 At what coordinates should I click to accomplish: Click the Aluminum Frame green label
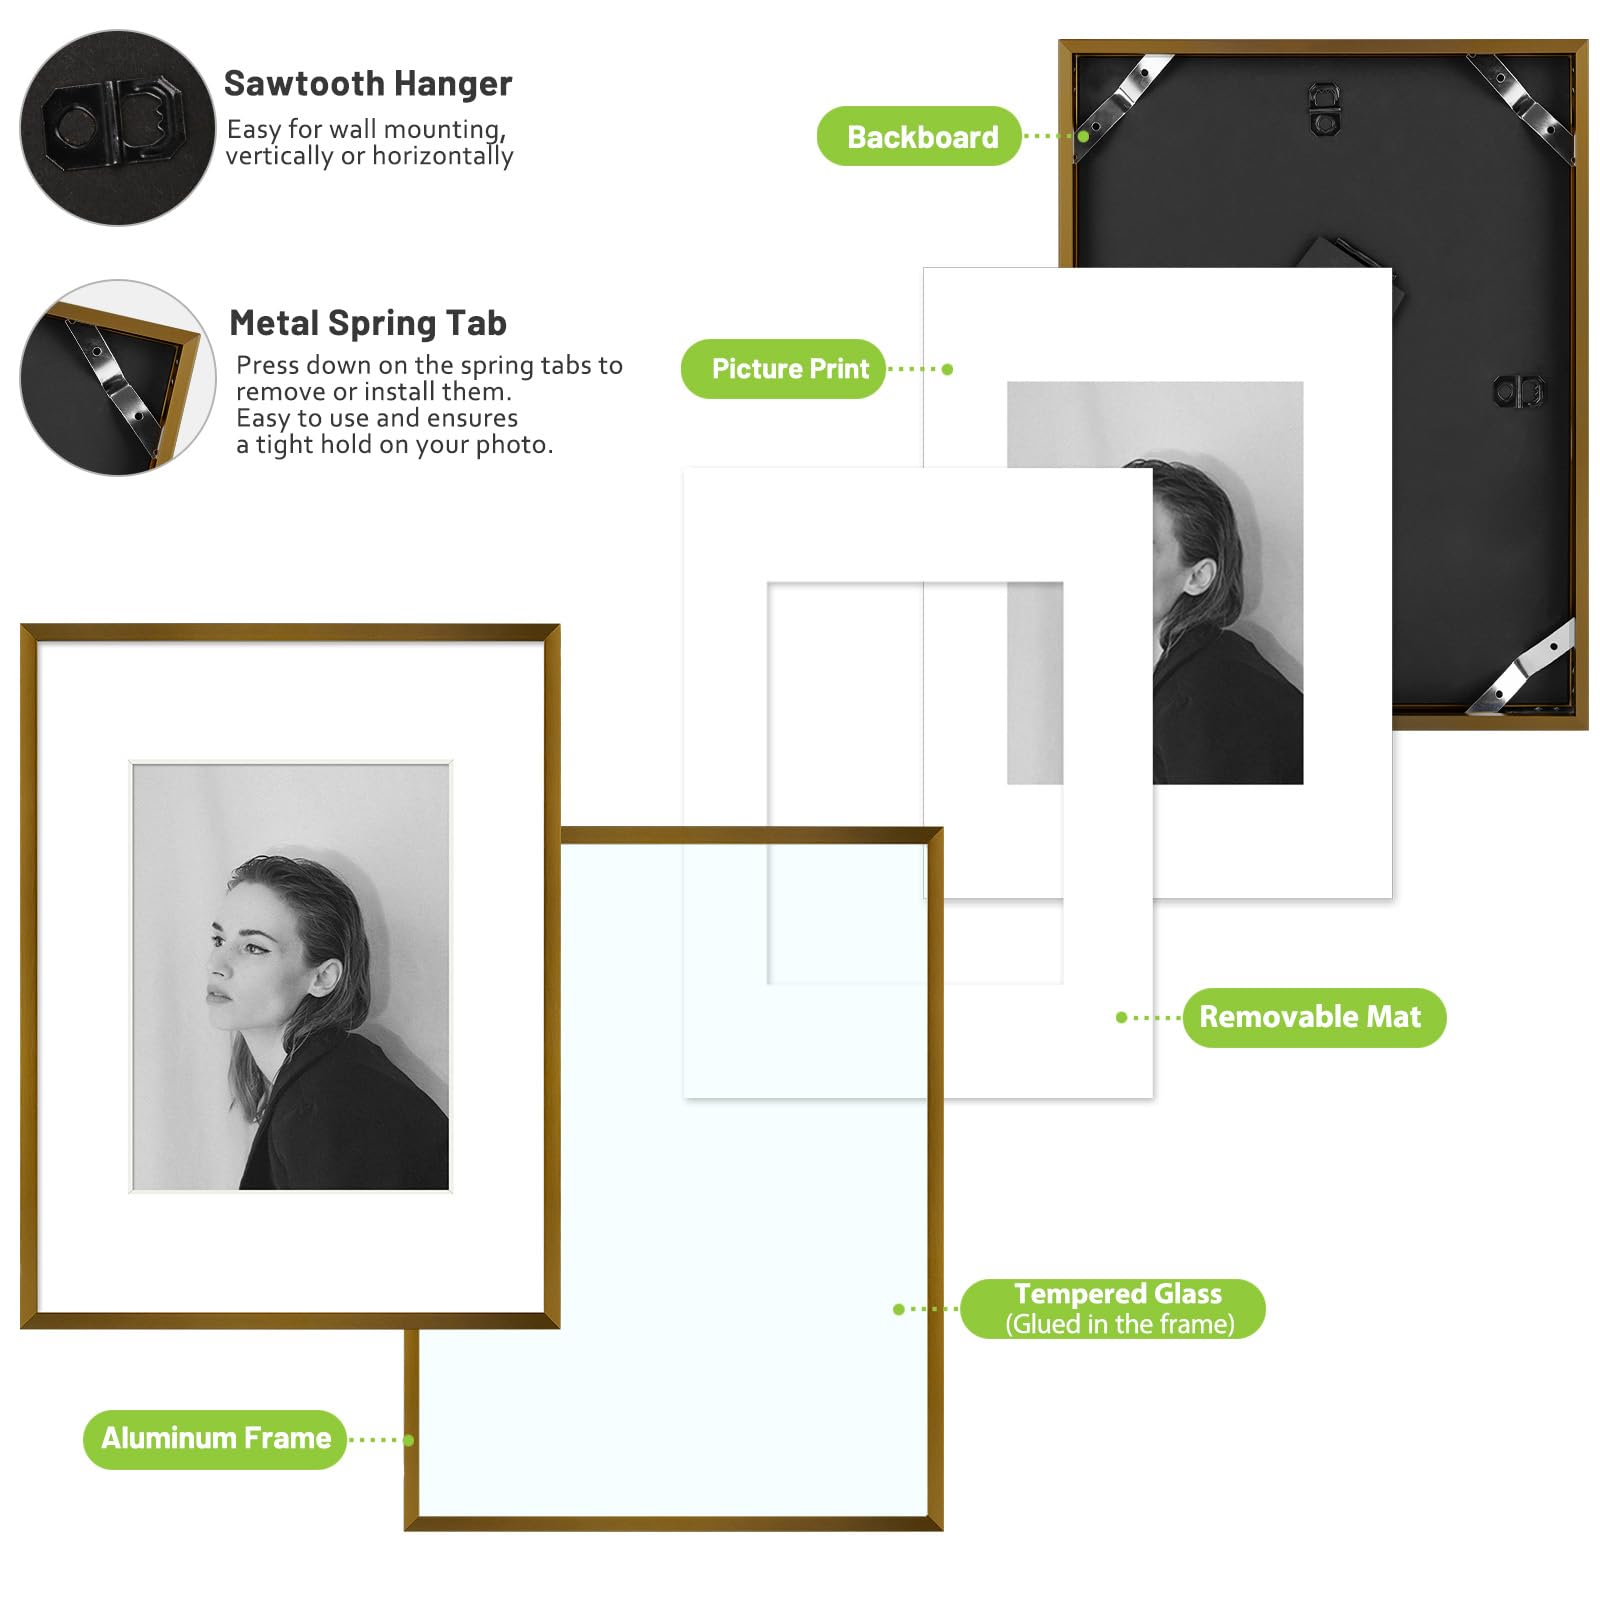(214, 1439)
